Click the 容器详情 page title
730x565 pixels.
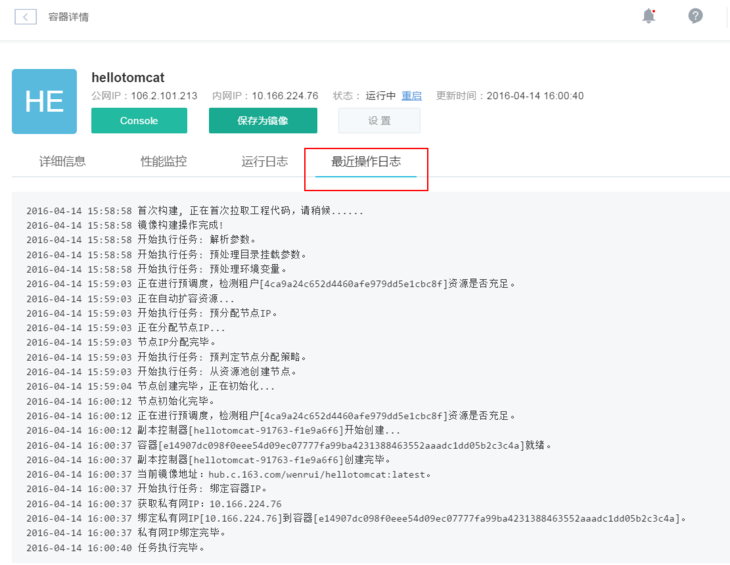click(x=68, y=17)
